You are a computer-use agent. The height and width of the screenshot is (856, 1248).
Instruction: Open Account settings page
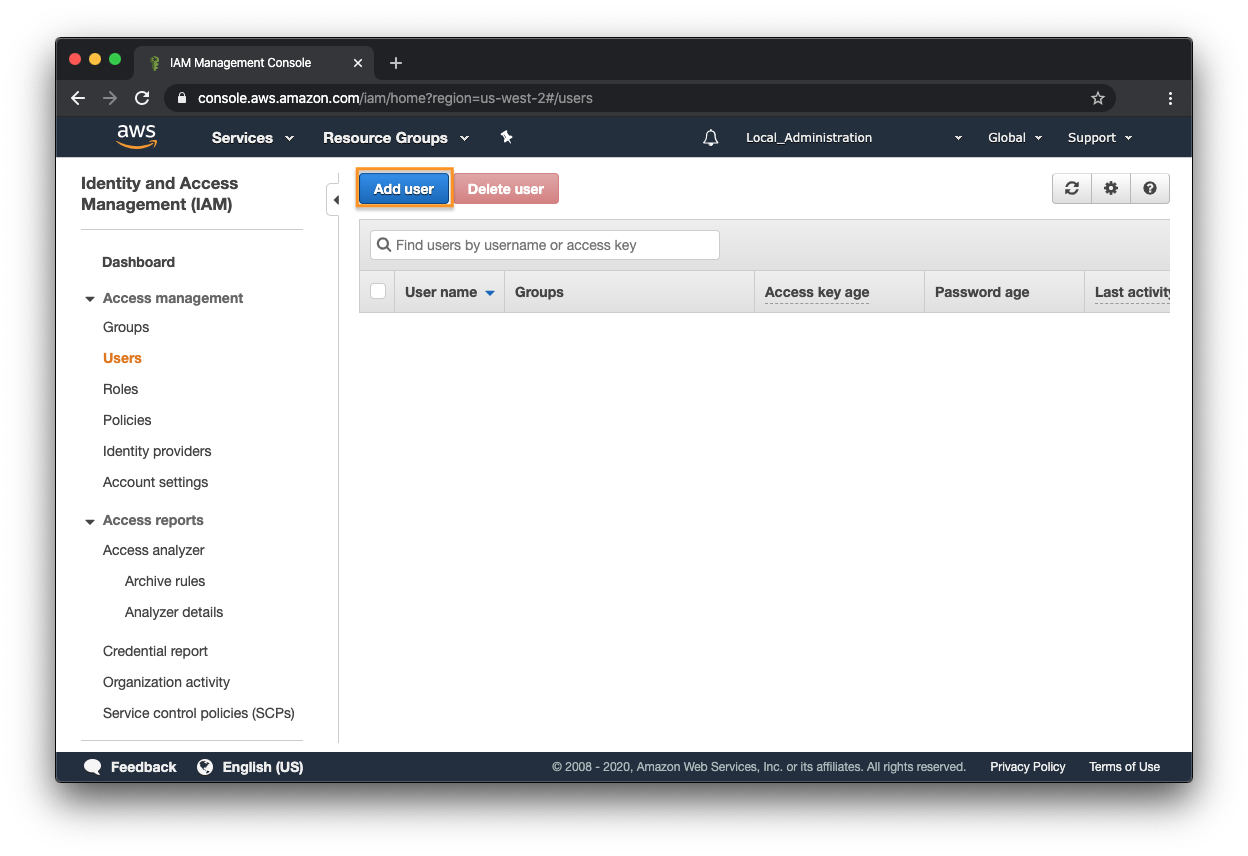pyautogui.click(x=155, y=482)
